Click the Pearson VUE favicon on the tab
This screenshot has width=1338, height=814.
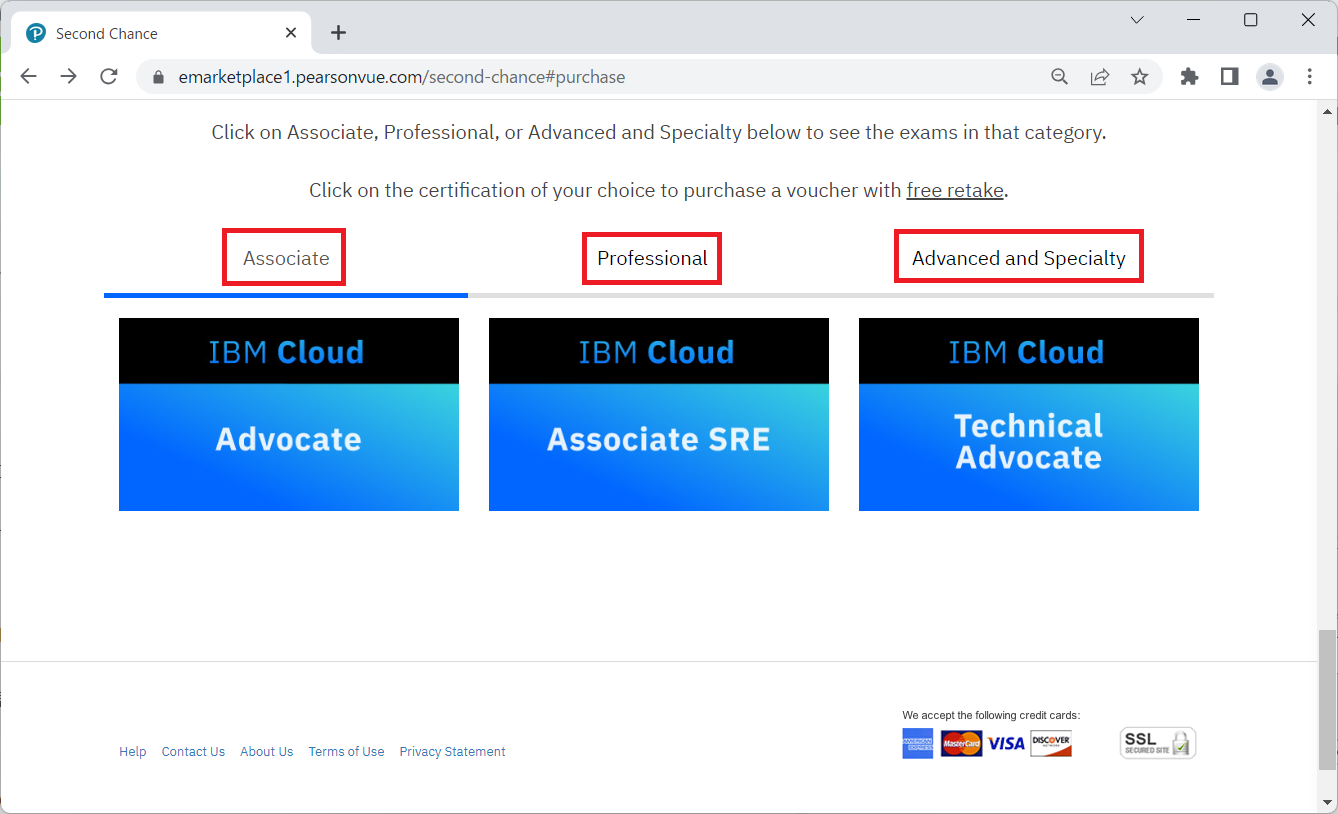tap(35, 32)
